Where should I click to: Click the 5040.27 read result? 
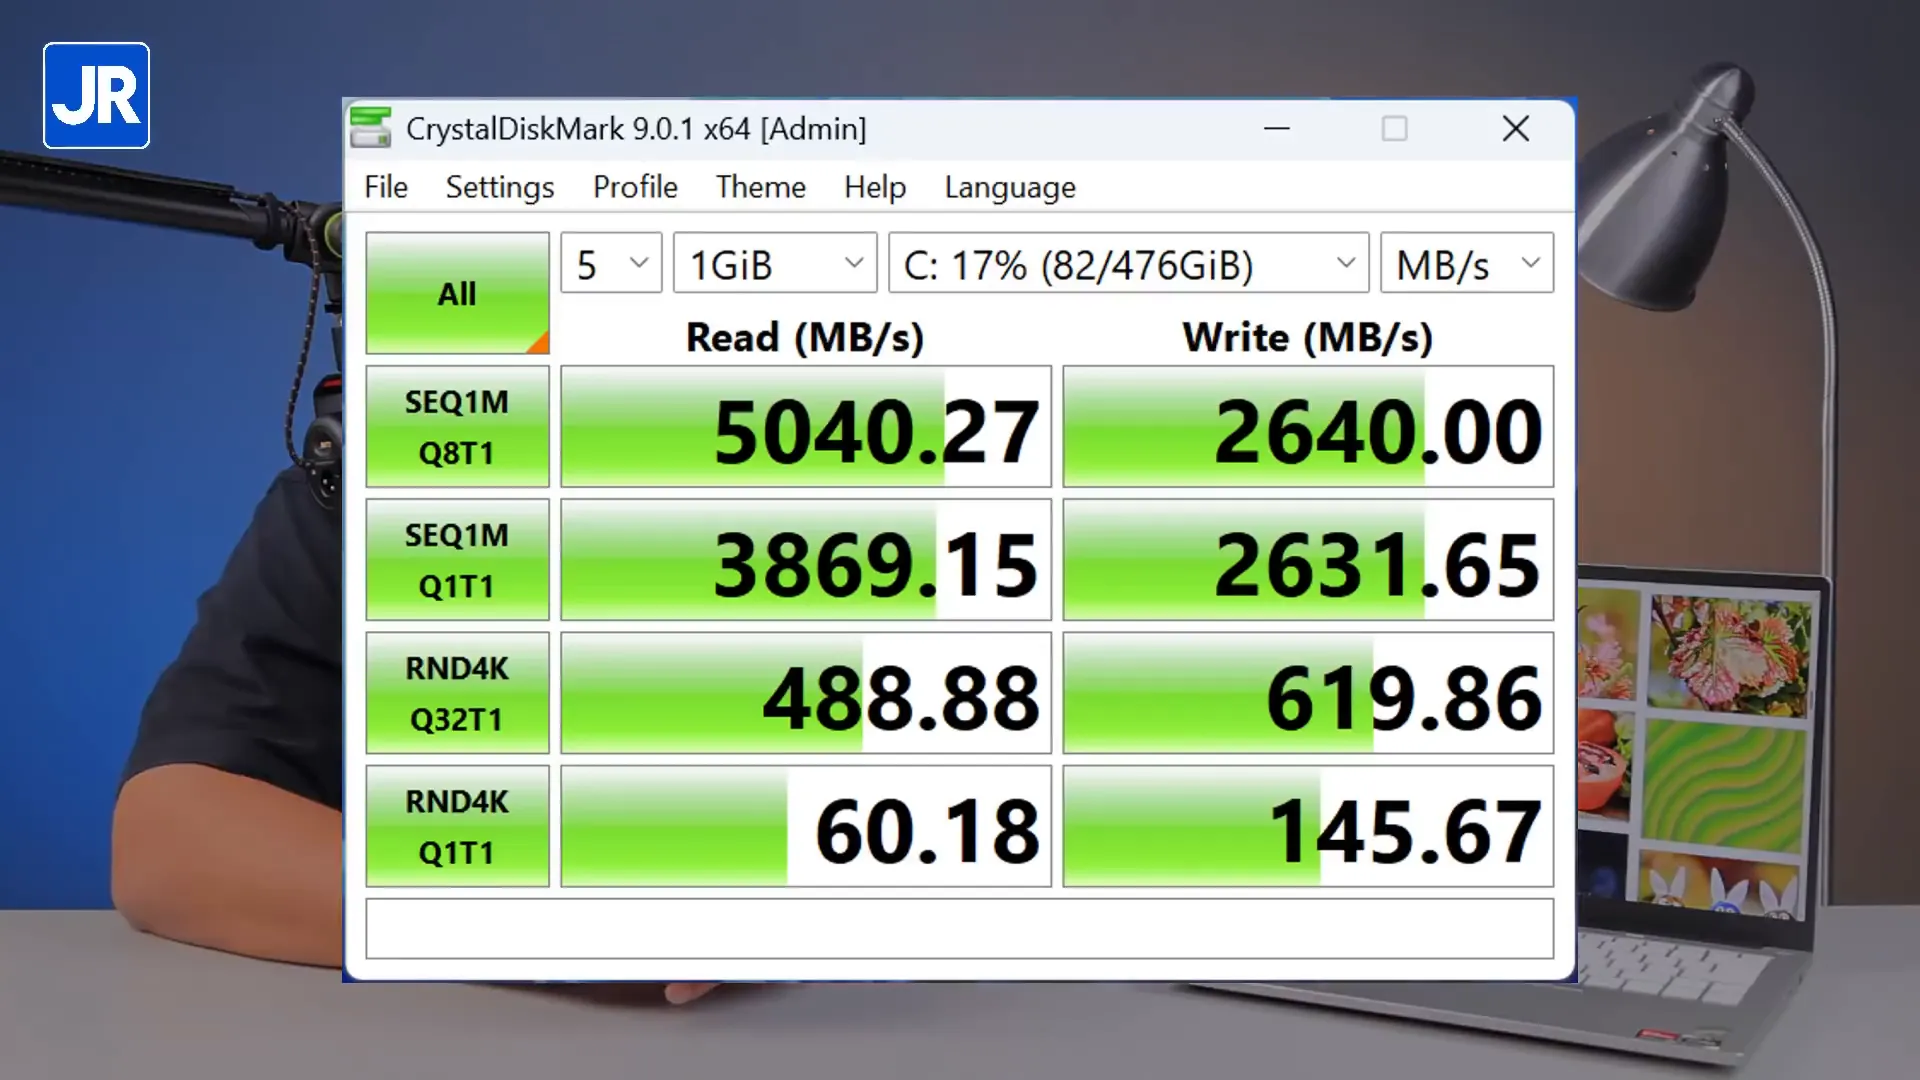806,427
